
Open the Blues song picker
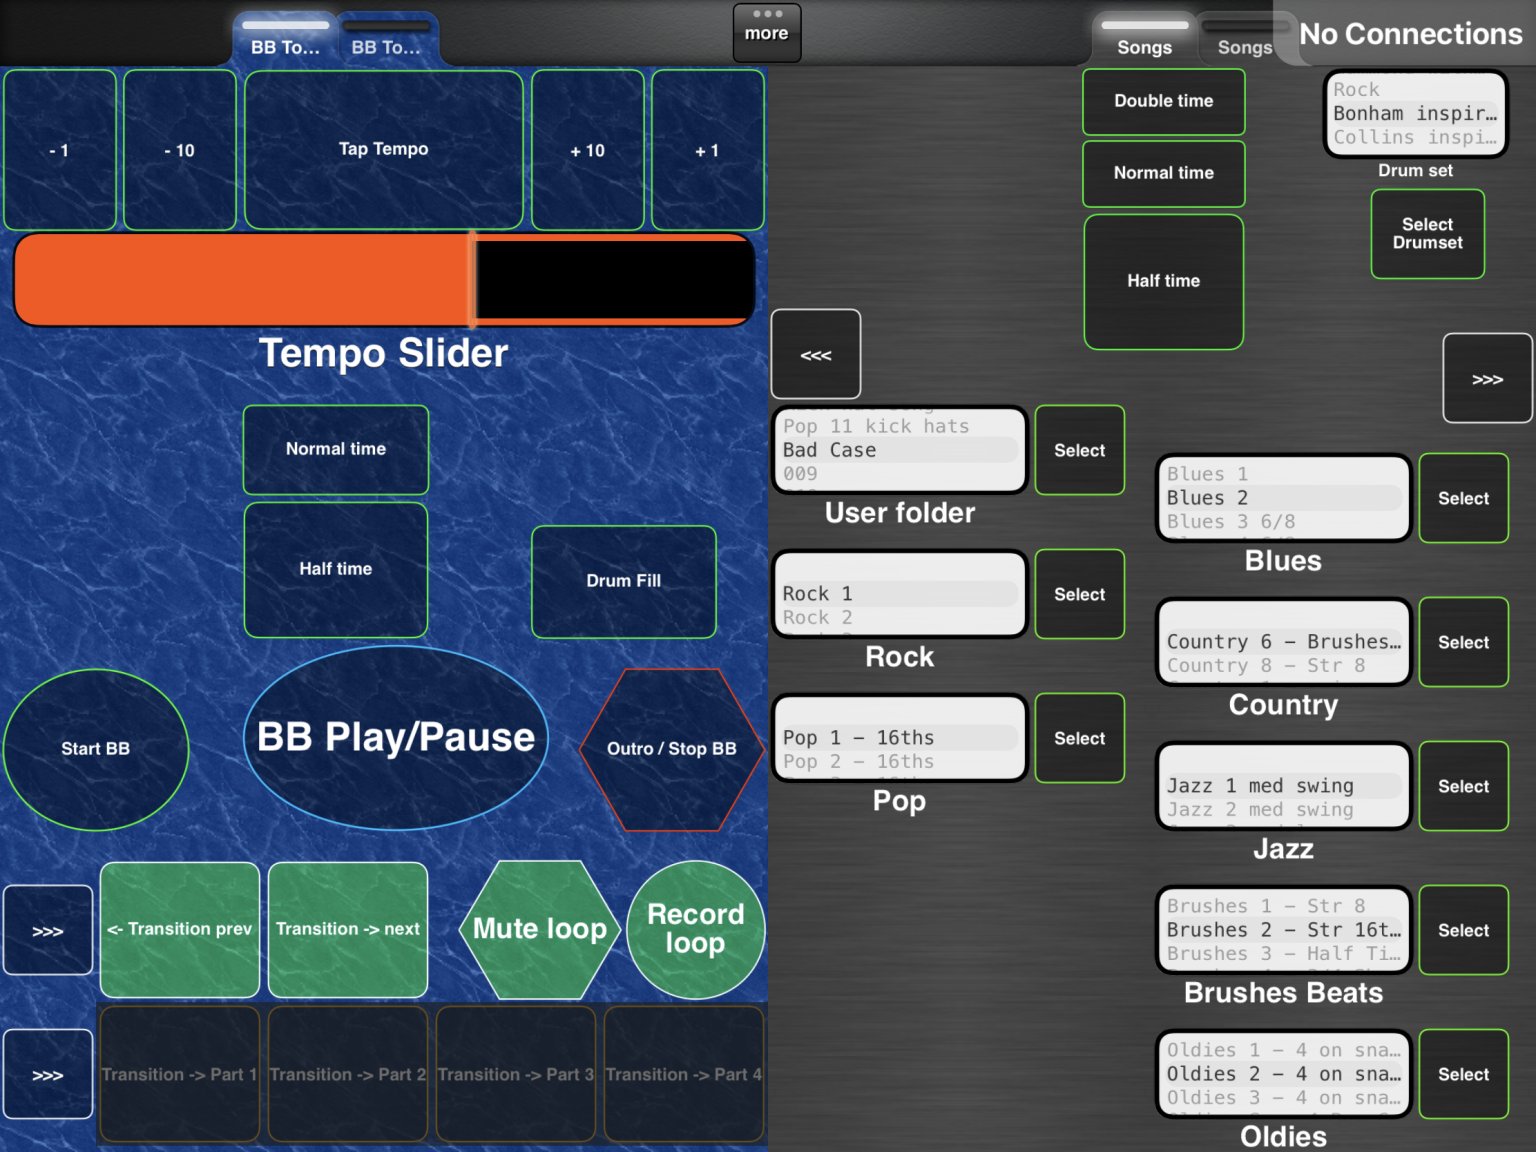coord(1284,498)
